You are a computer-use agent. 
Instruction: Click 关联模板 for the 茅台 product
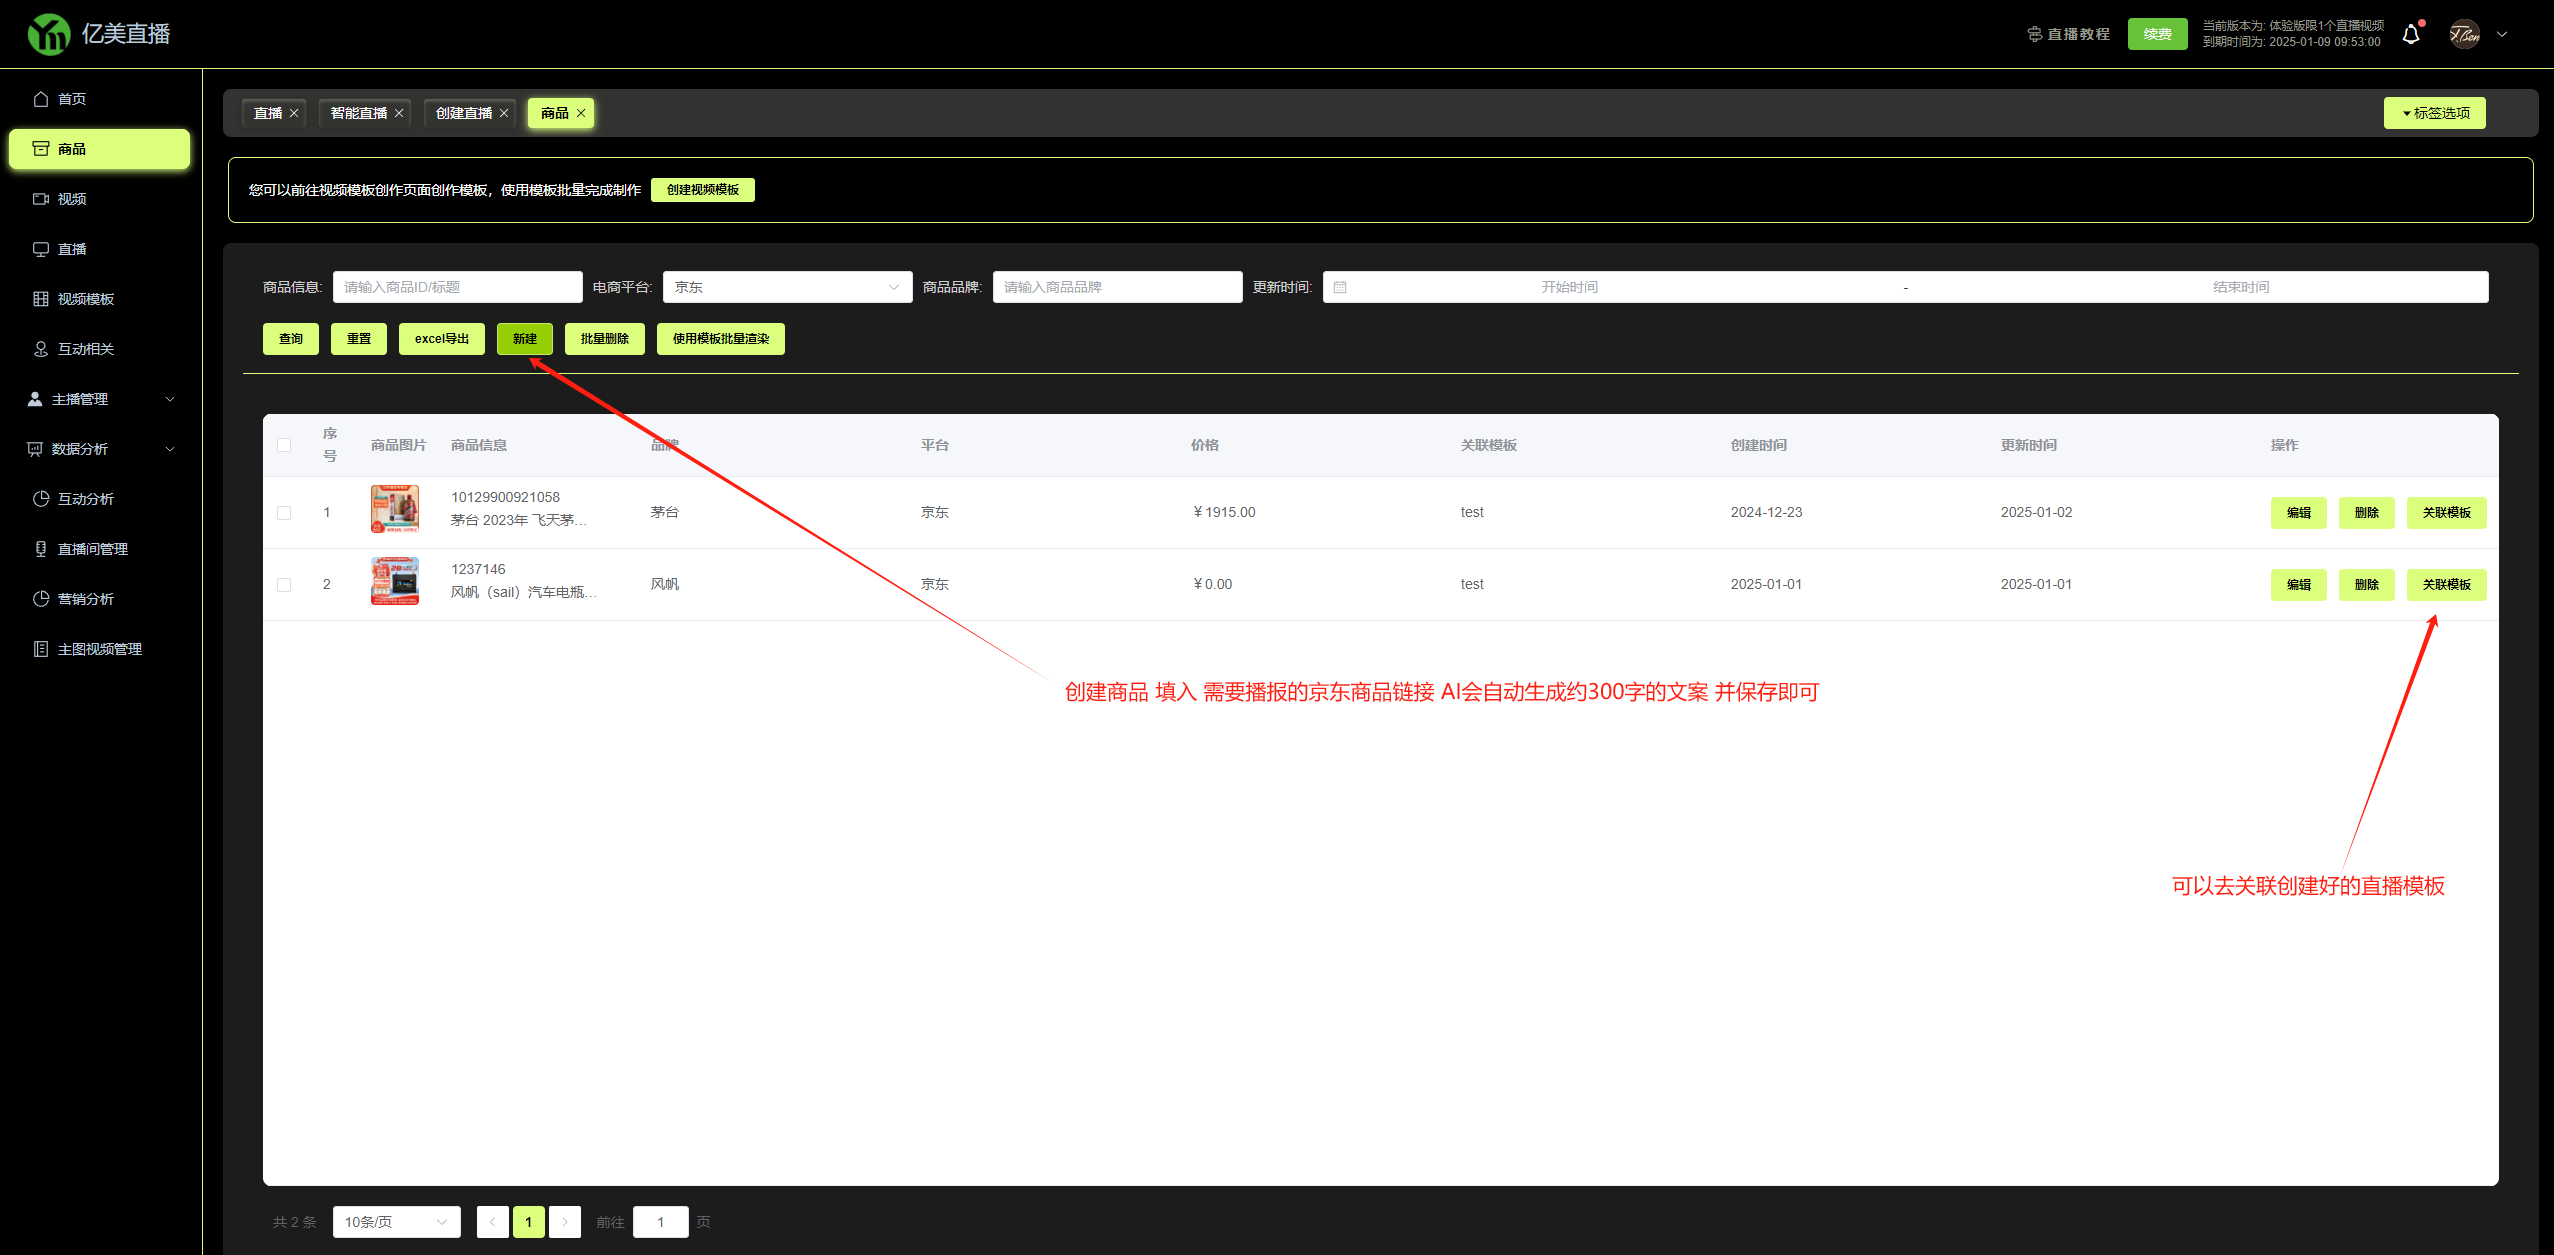(2446, 513)
